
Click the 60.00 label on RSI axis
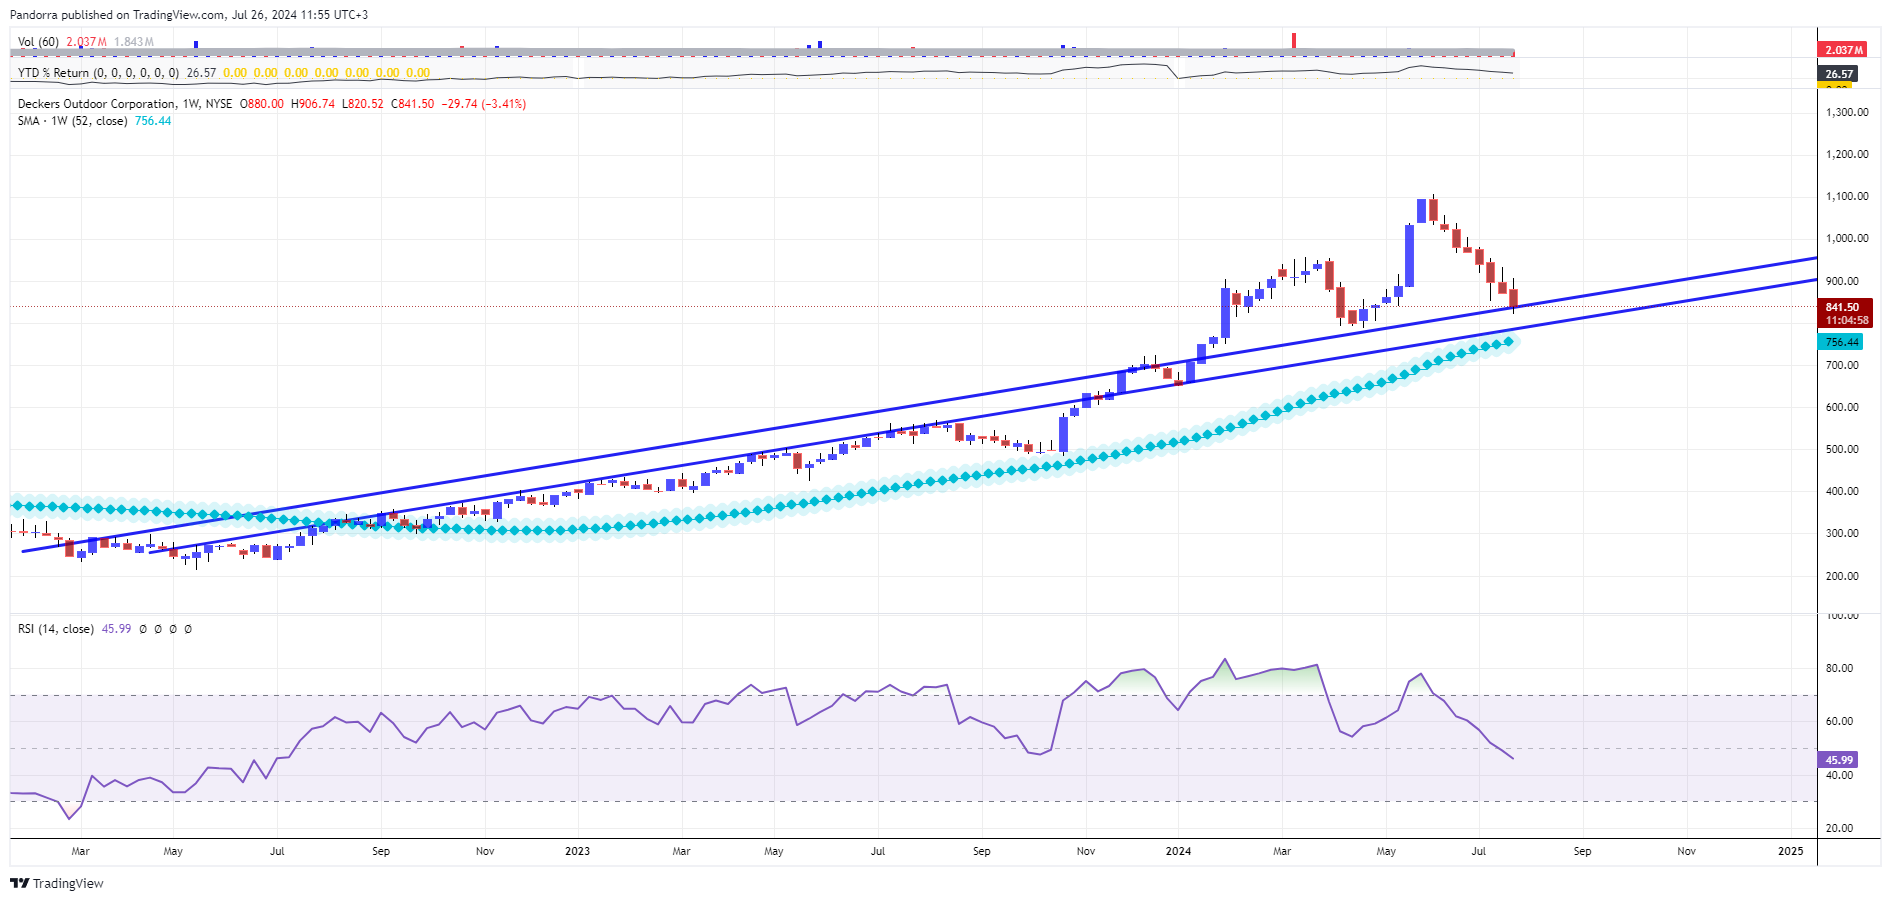(1839, 721)
